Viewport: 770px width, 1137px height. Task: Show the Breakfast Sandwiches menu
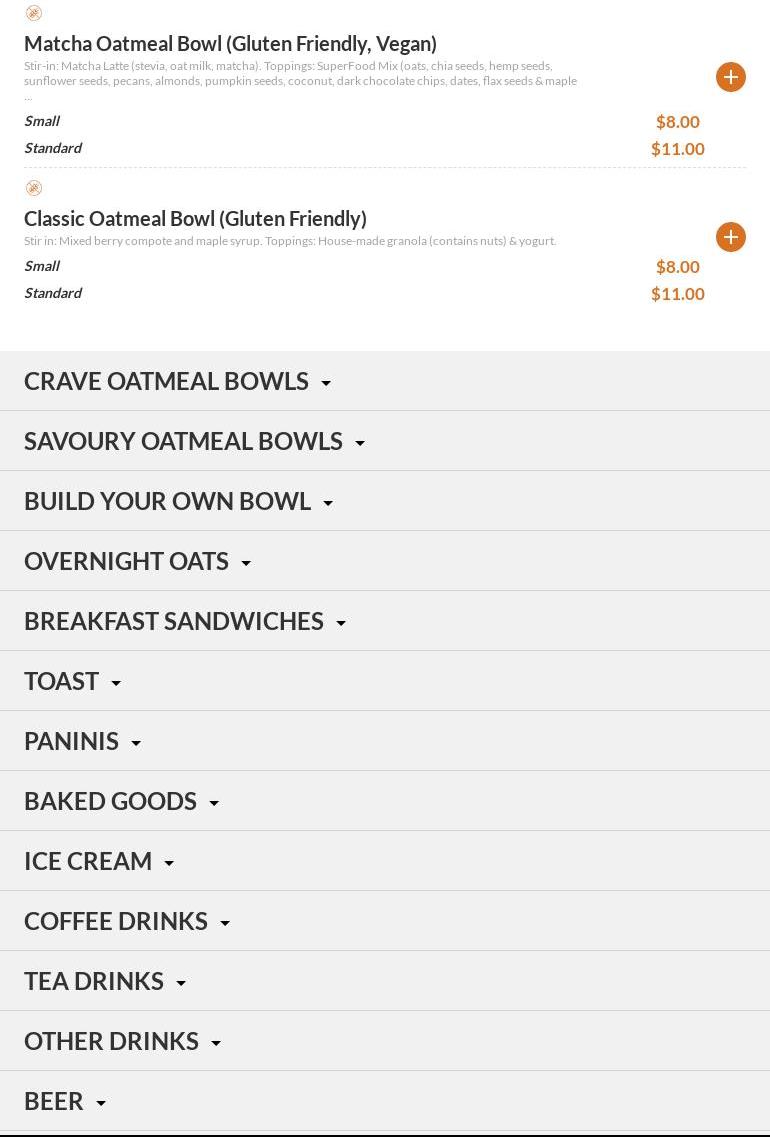pyautogui.click(x=385, y=621)
